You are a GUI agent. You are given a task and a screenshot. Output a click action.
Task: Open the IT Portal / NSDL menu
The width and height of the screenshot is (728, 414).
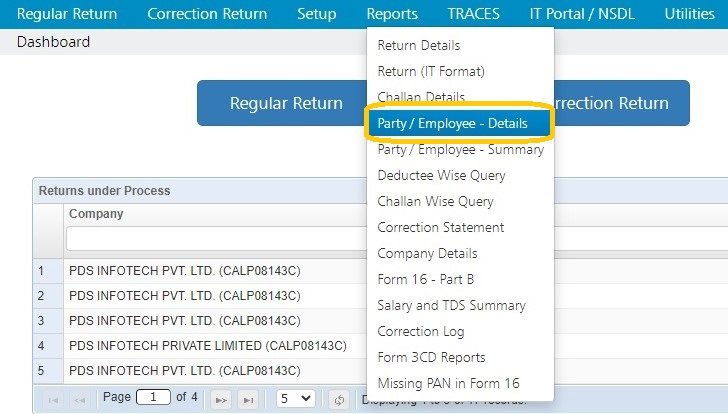tap(583, 14)
